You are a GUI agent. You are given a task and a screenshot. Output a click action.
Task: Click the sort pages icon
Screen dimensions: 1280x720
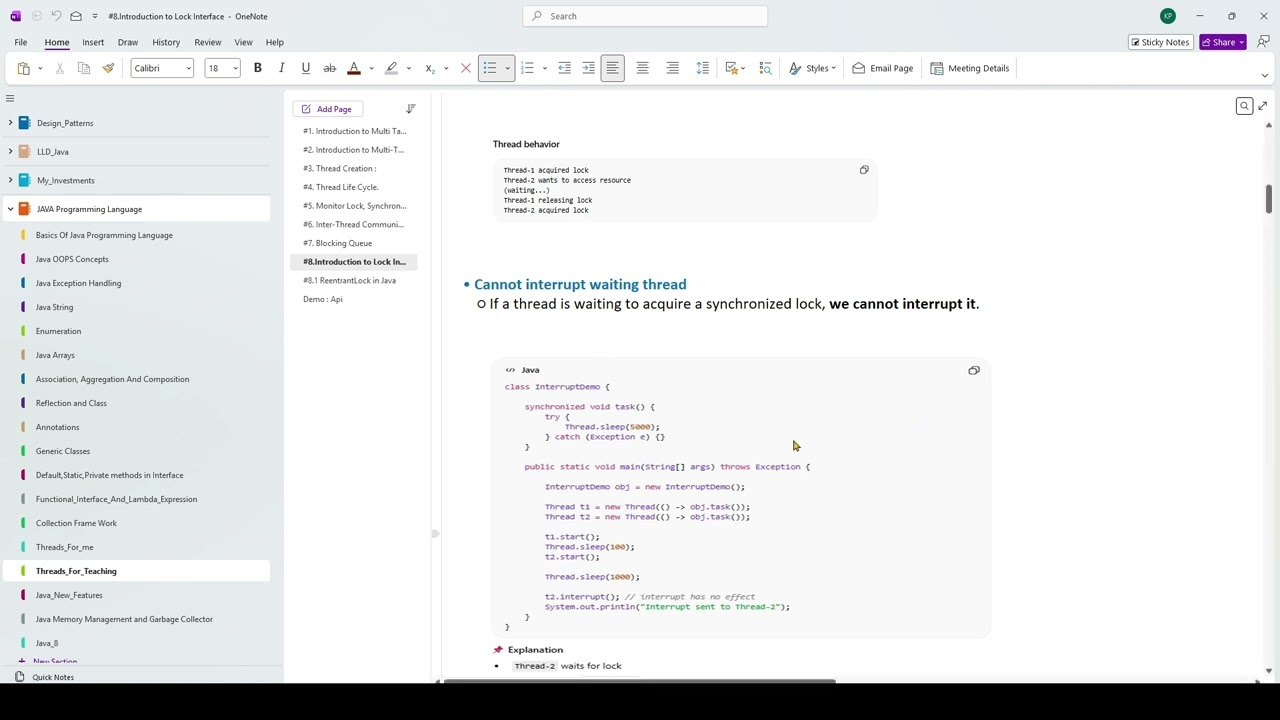click(410, 109)
